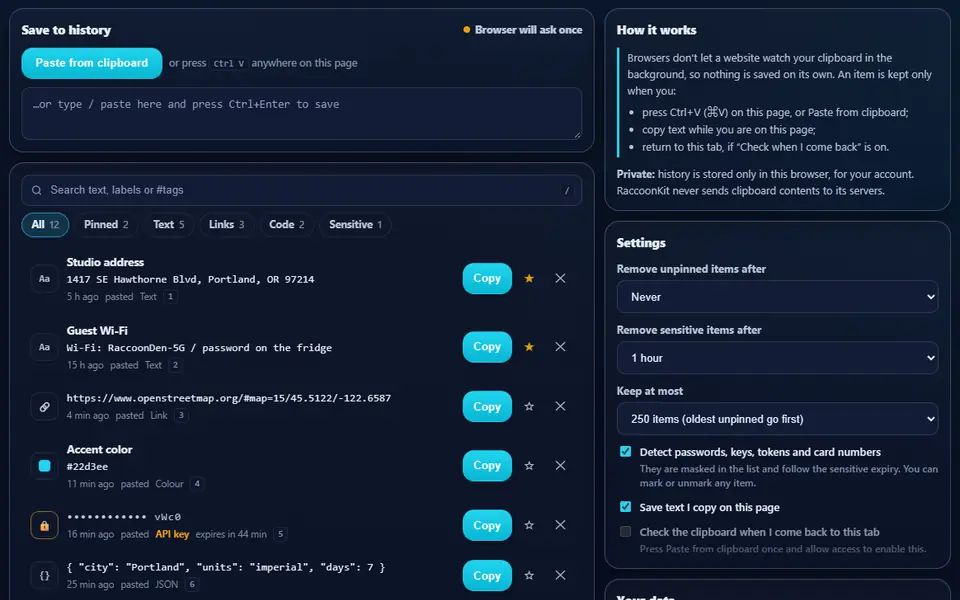Click the Settings heading

641,243
